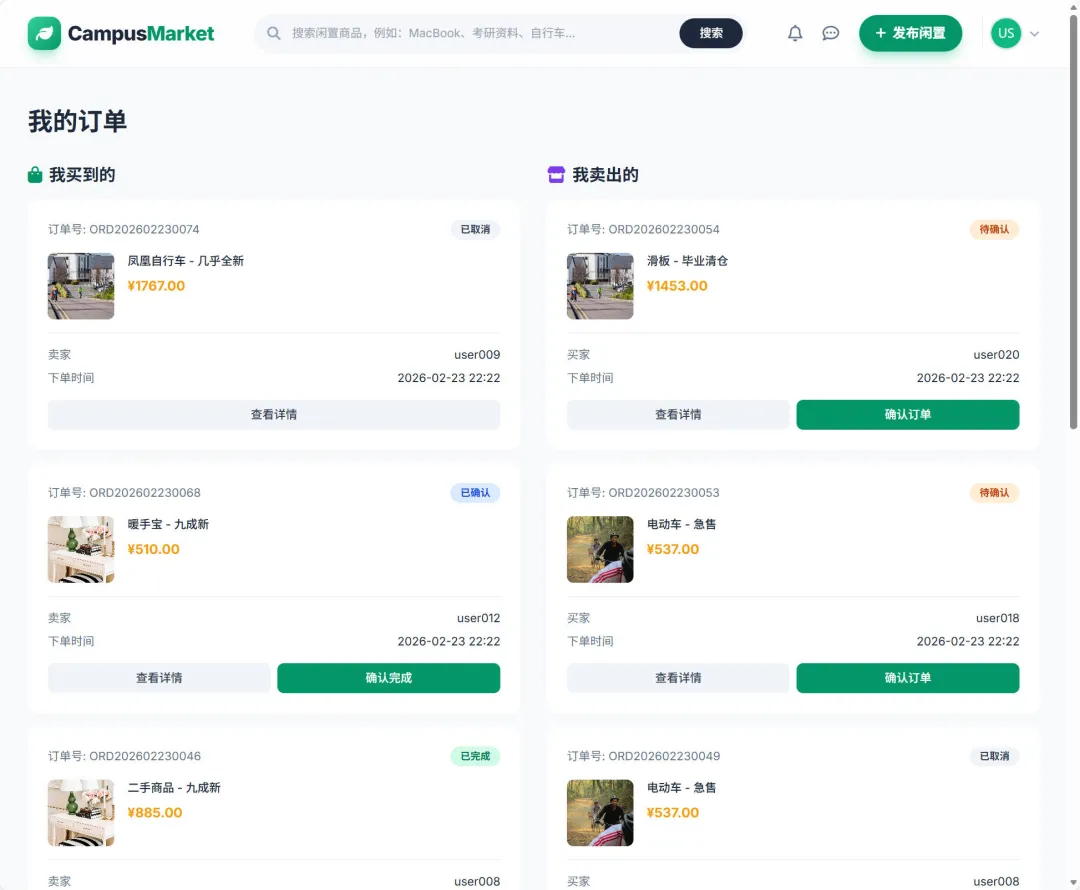Open the 二手商品 product thumbnail
This screenshot has height=890, width=1080.
(81, 813)
